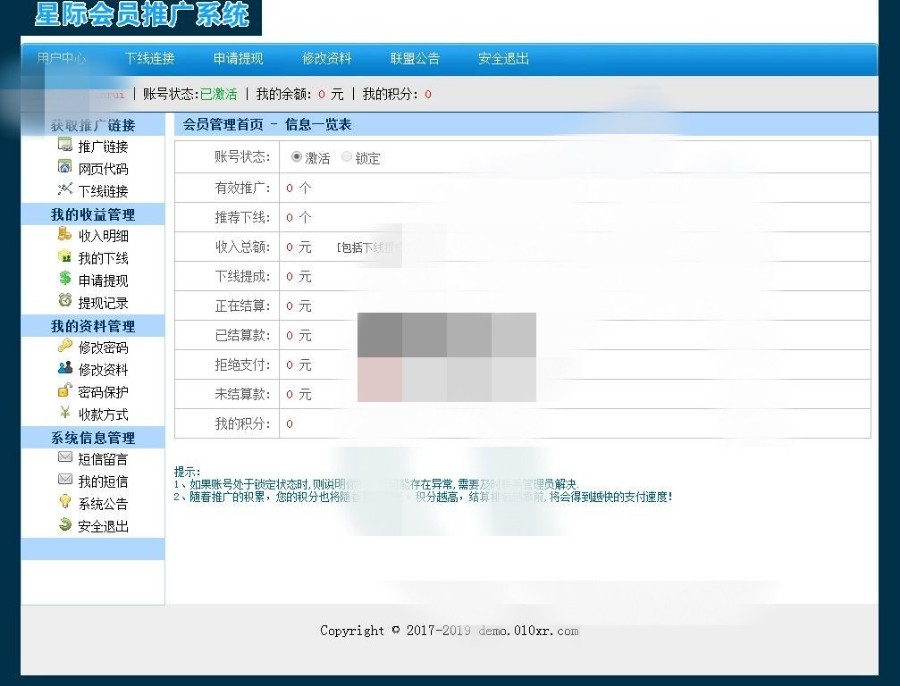This screenshot has height=686, width=900.
Task: Click the 我的资料管理 section header
Action: (x=93, y=326)
